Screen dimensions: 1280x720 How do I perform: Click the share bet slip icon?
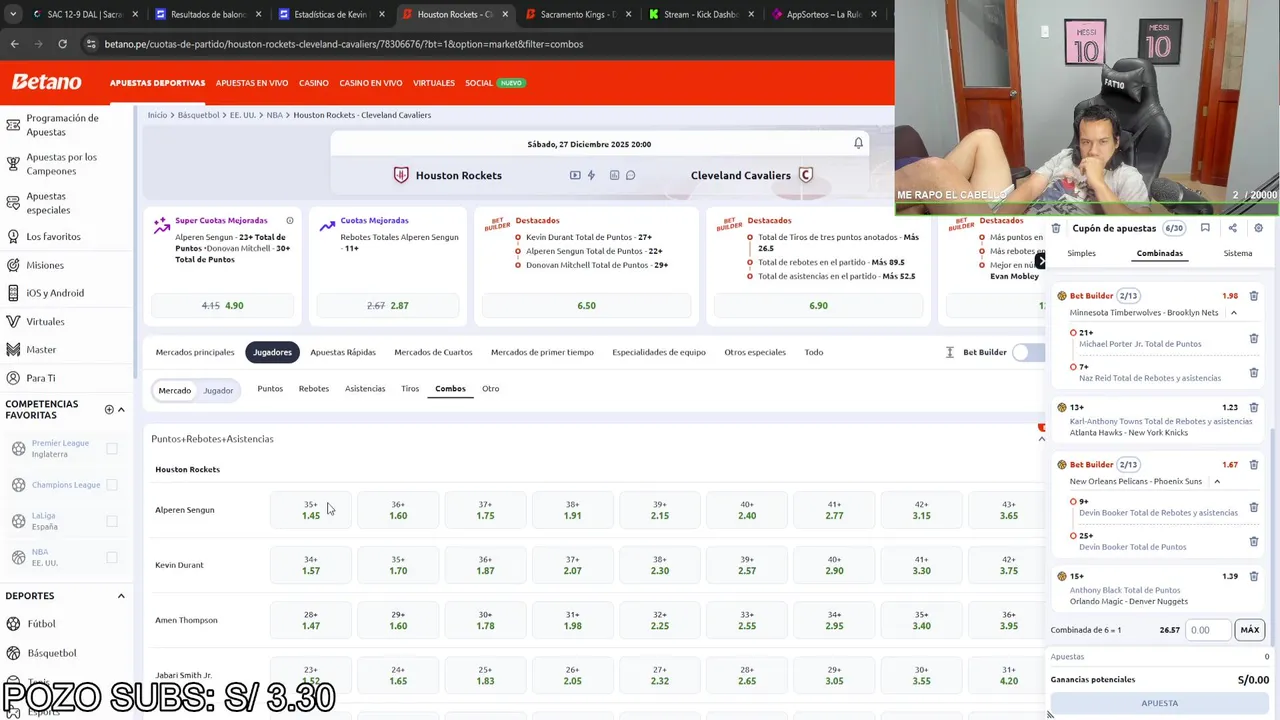[1232, 228]
